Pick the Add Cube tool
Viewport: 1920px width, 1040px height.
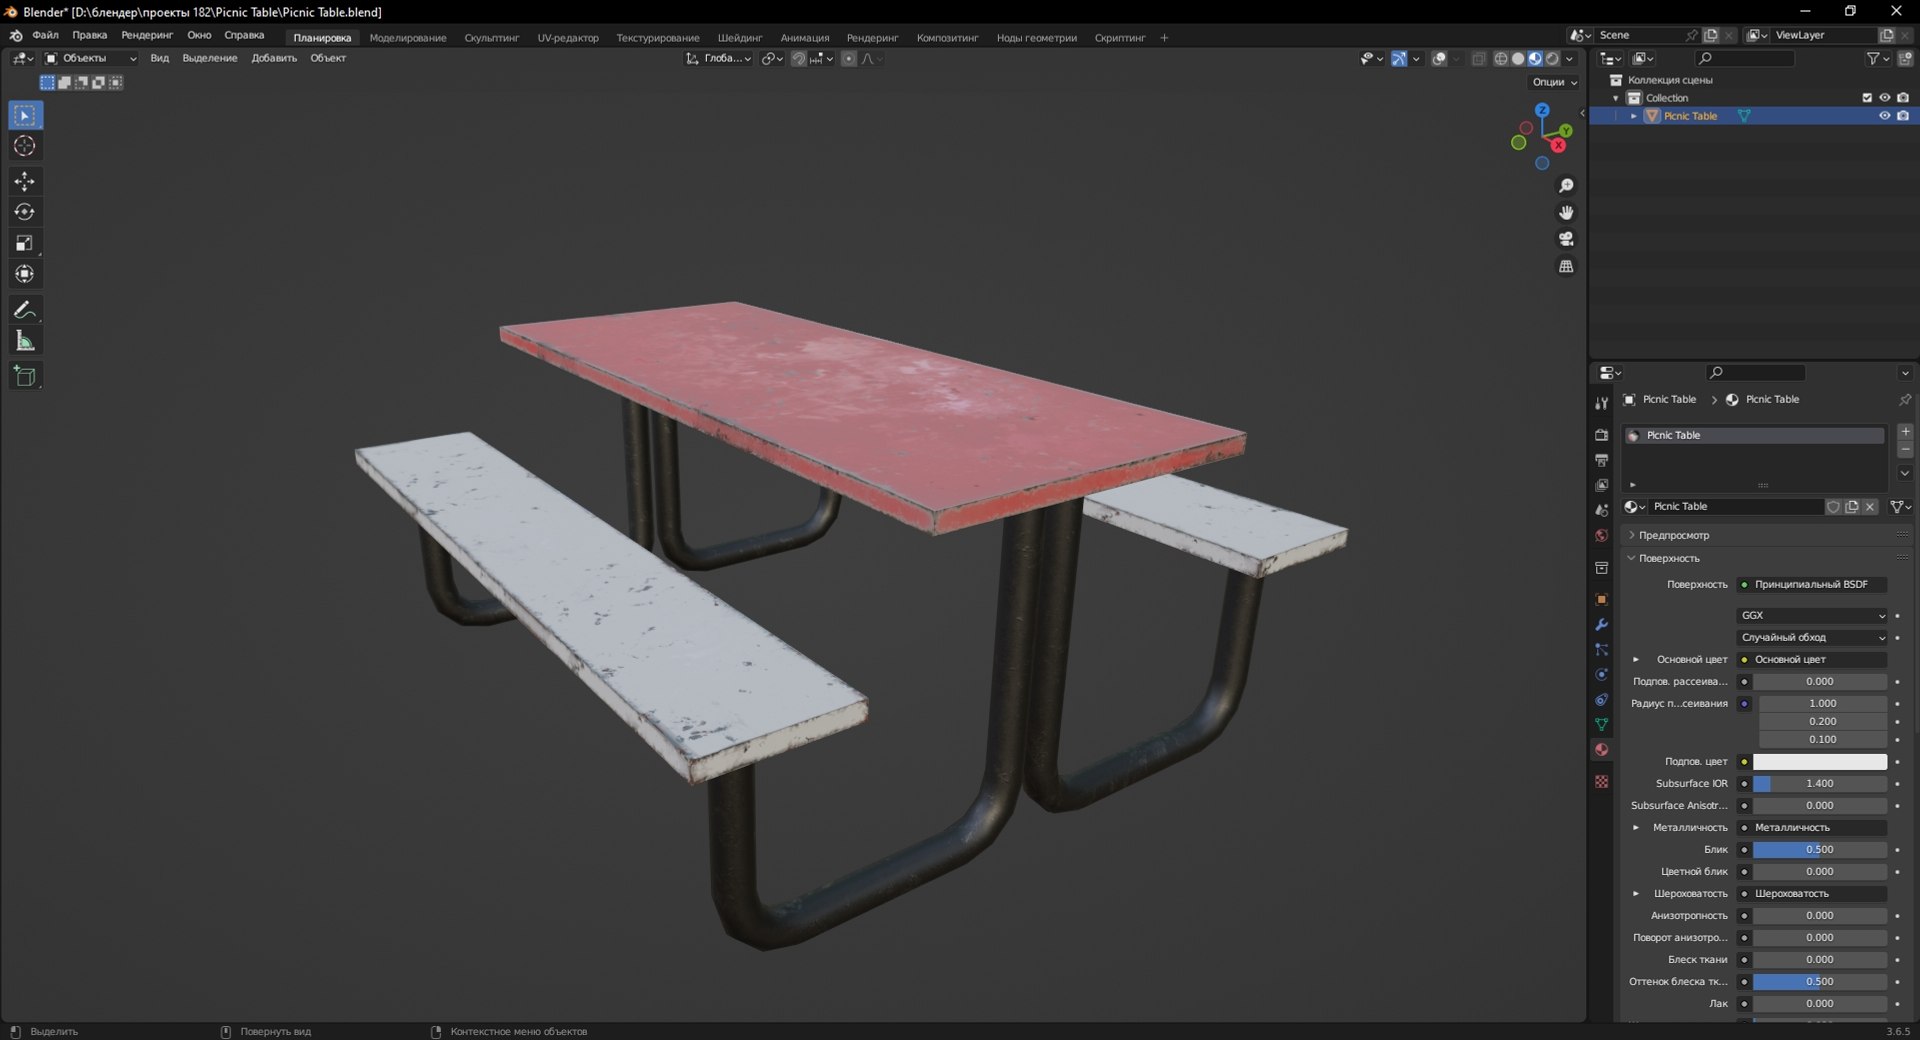[x=25, y=376]
